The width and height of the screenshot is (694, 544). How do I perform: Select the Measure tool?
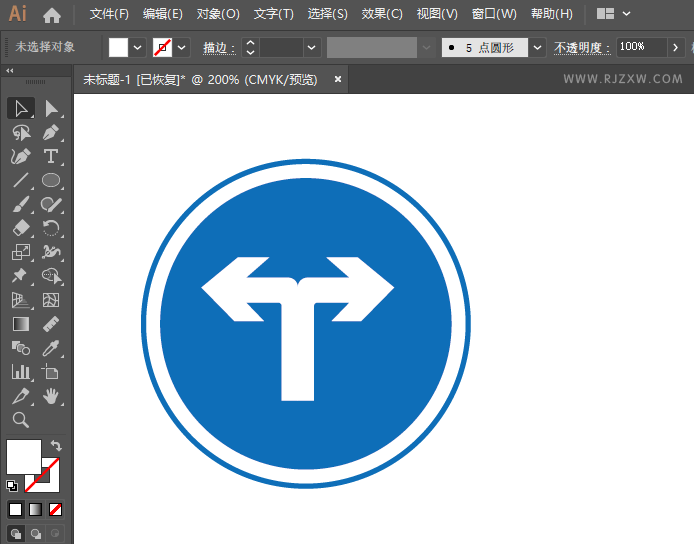coord(51,324)
